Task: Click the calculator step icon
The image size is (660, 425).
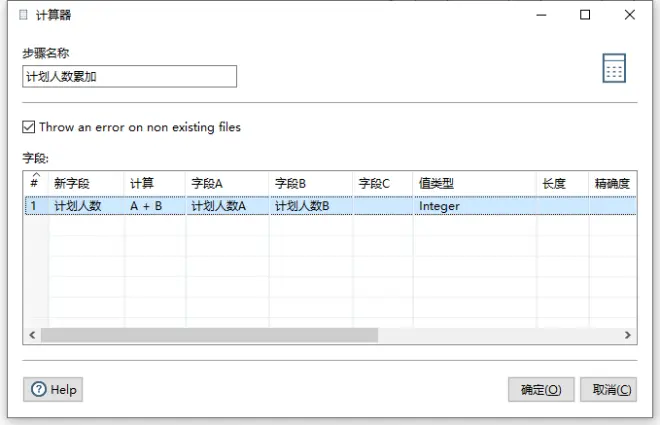Action: click(614, 68)
